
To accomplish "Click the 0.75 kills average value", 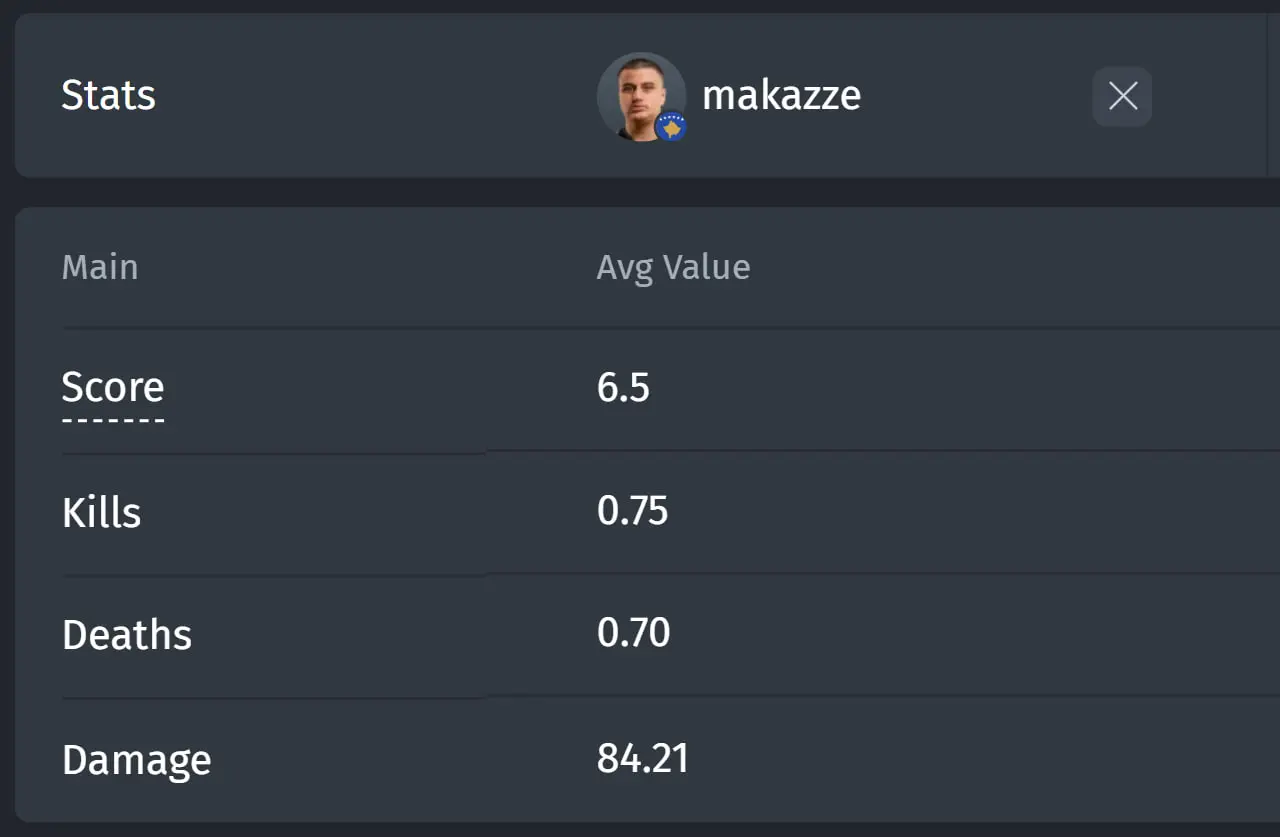I will tap(632, 511).
